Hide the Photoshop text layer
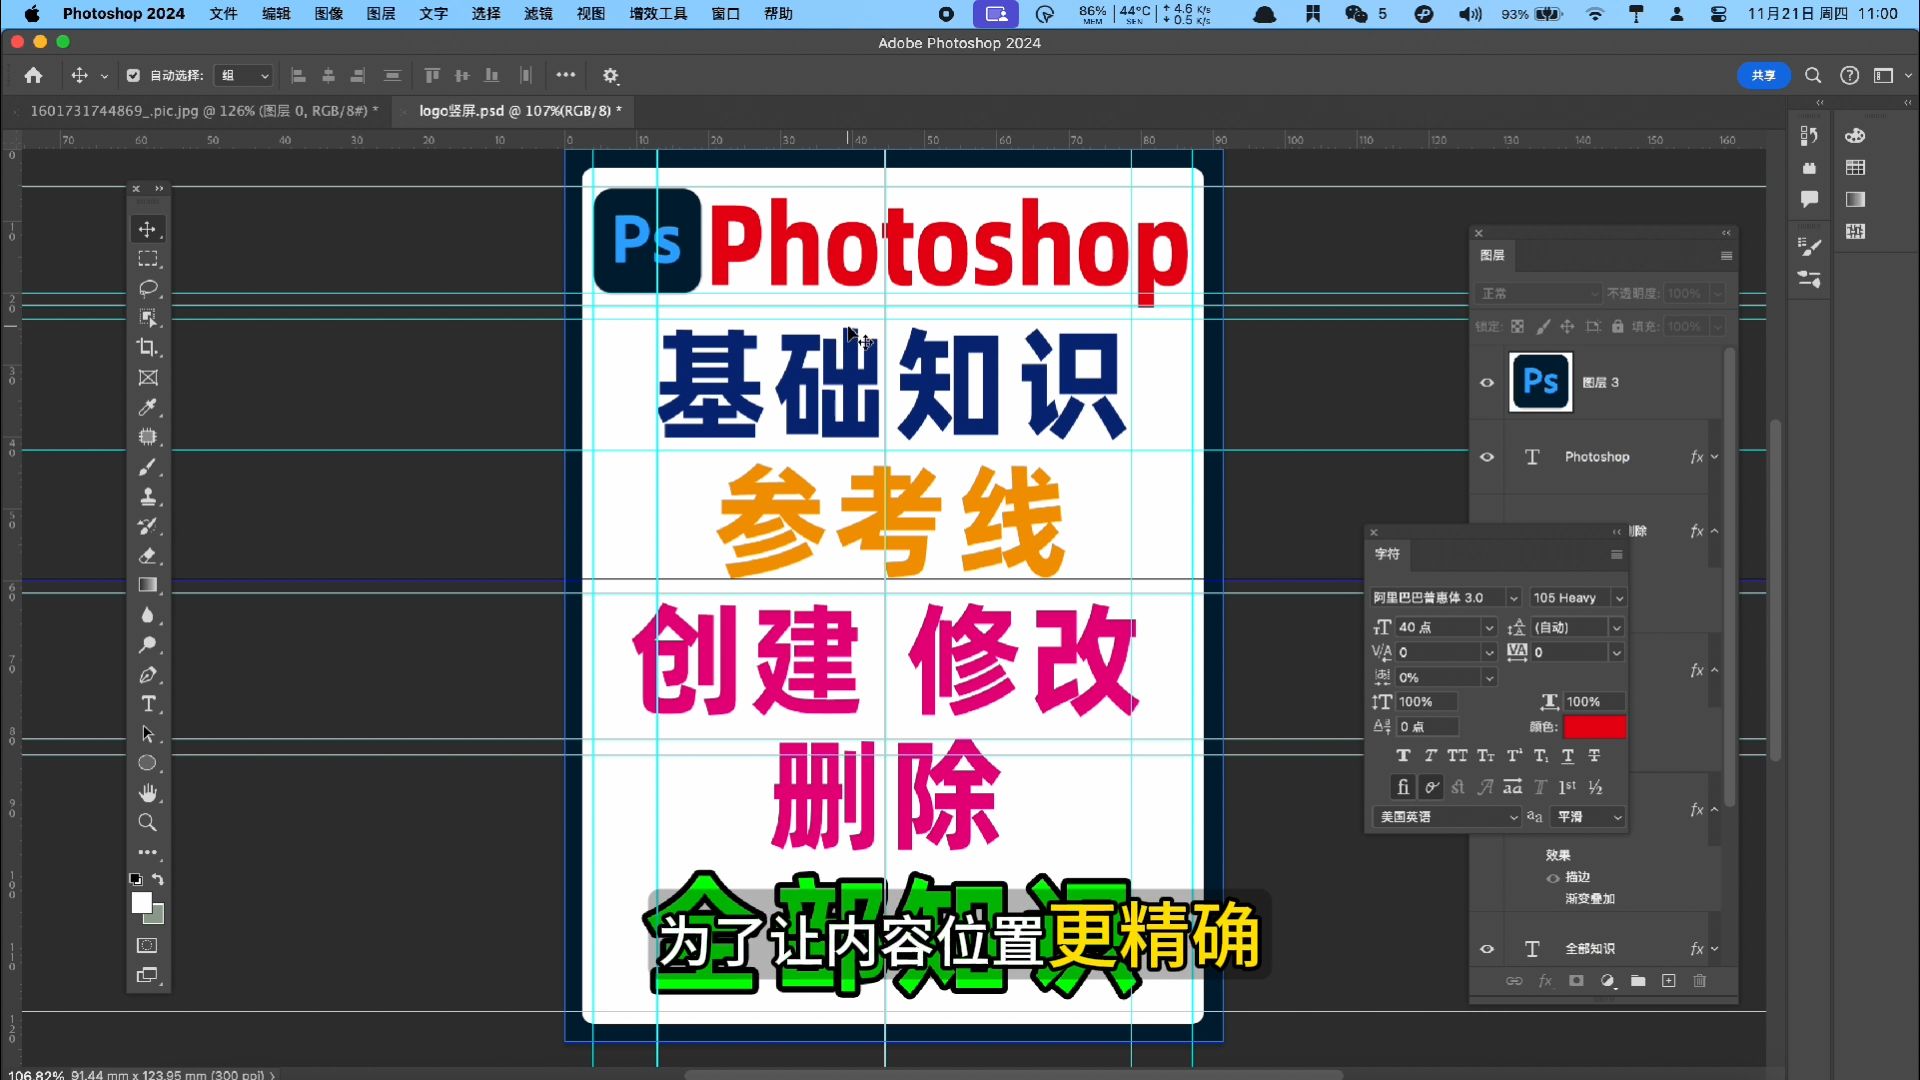1920x1080 pixels. pos(1487,457)
